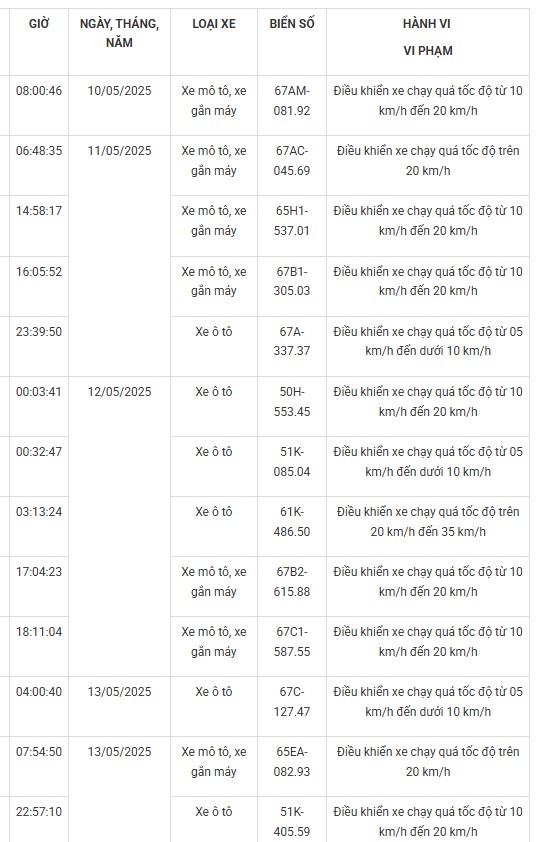553x842 pixels.
Task: Select the 12/05/2025 date cell
Action: 119,392
